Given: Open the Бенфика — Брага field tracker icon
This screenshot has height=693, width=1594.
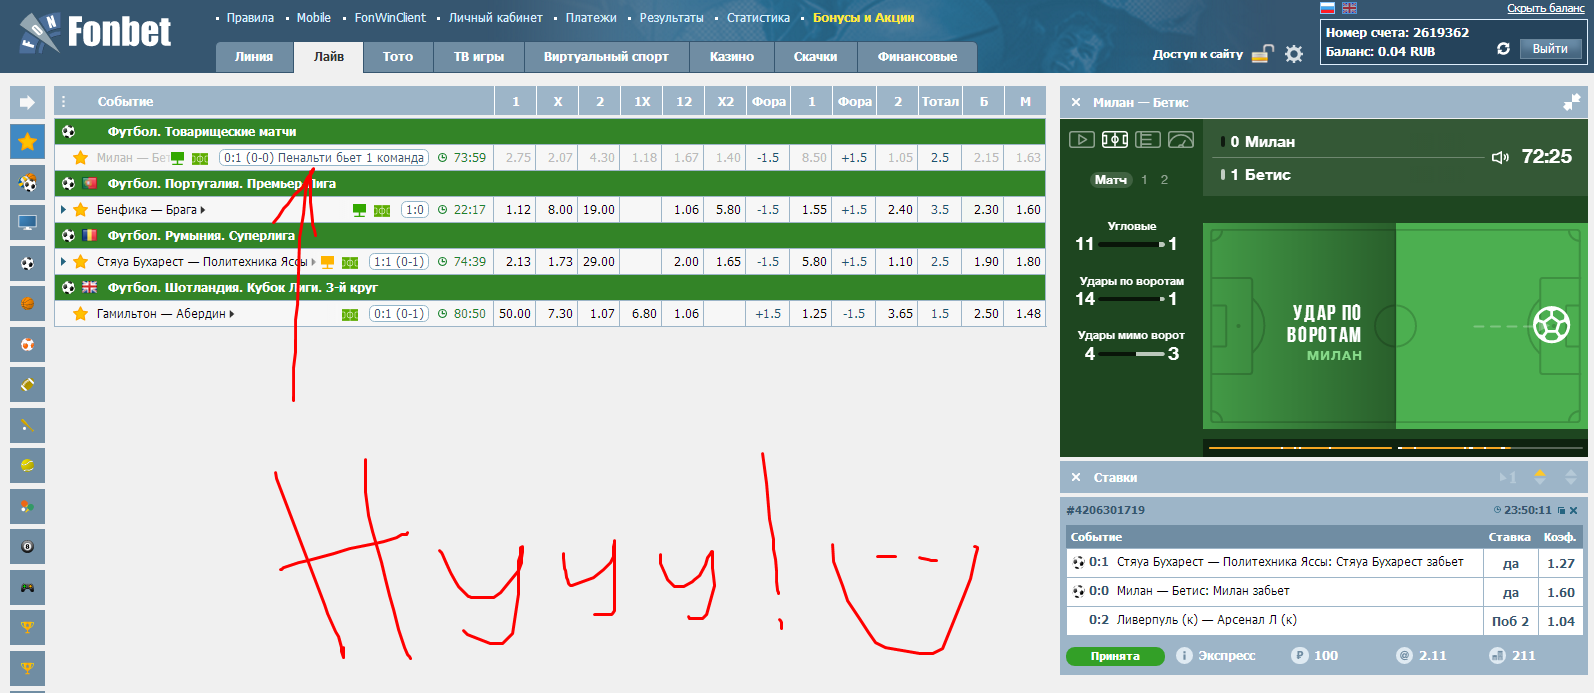Looking at the screenshot, I should click(x=382, y=210).
